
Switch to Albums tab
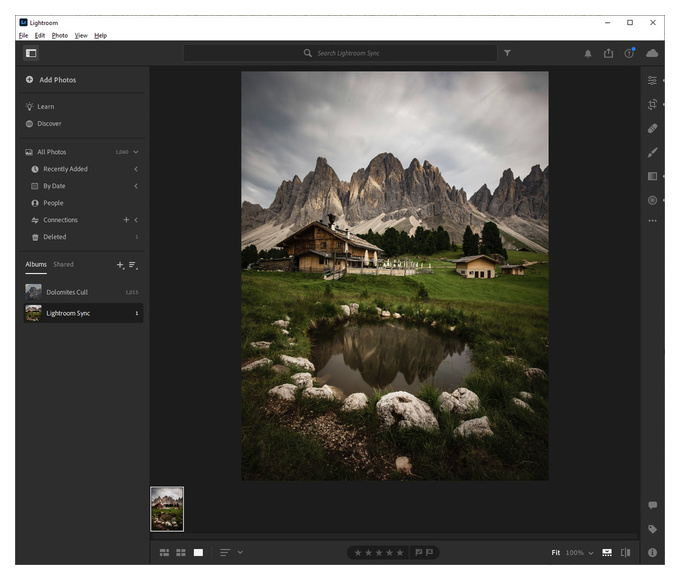(36, 264)
